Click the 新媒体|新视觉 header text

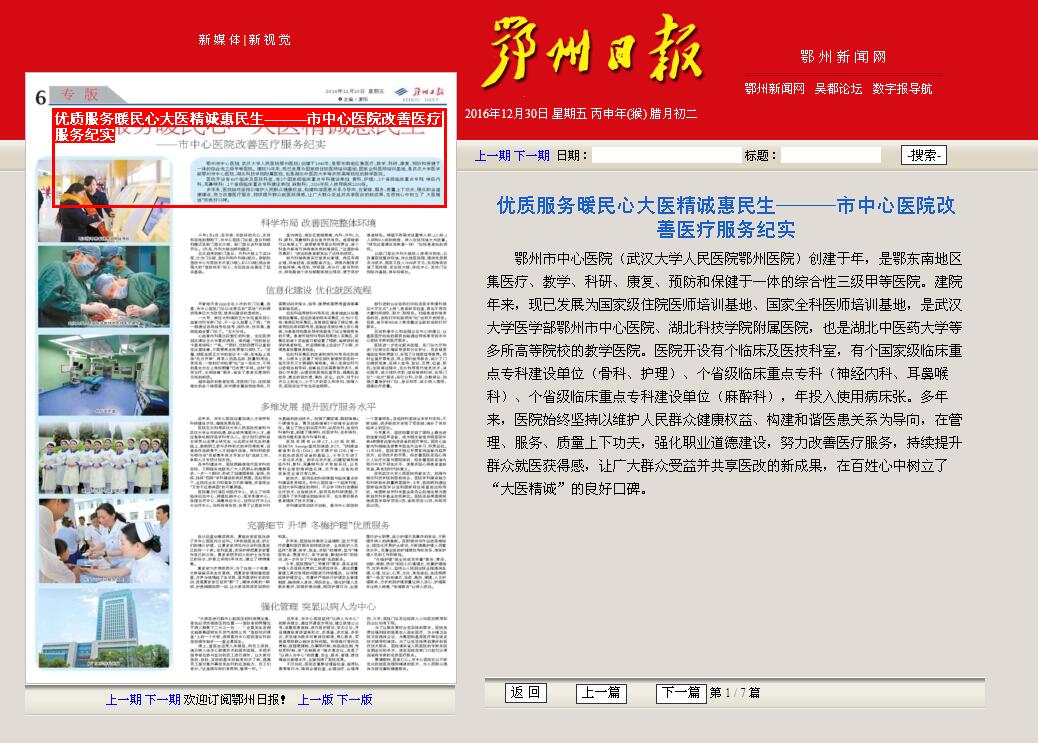[x=244, y=40]
